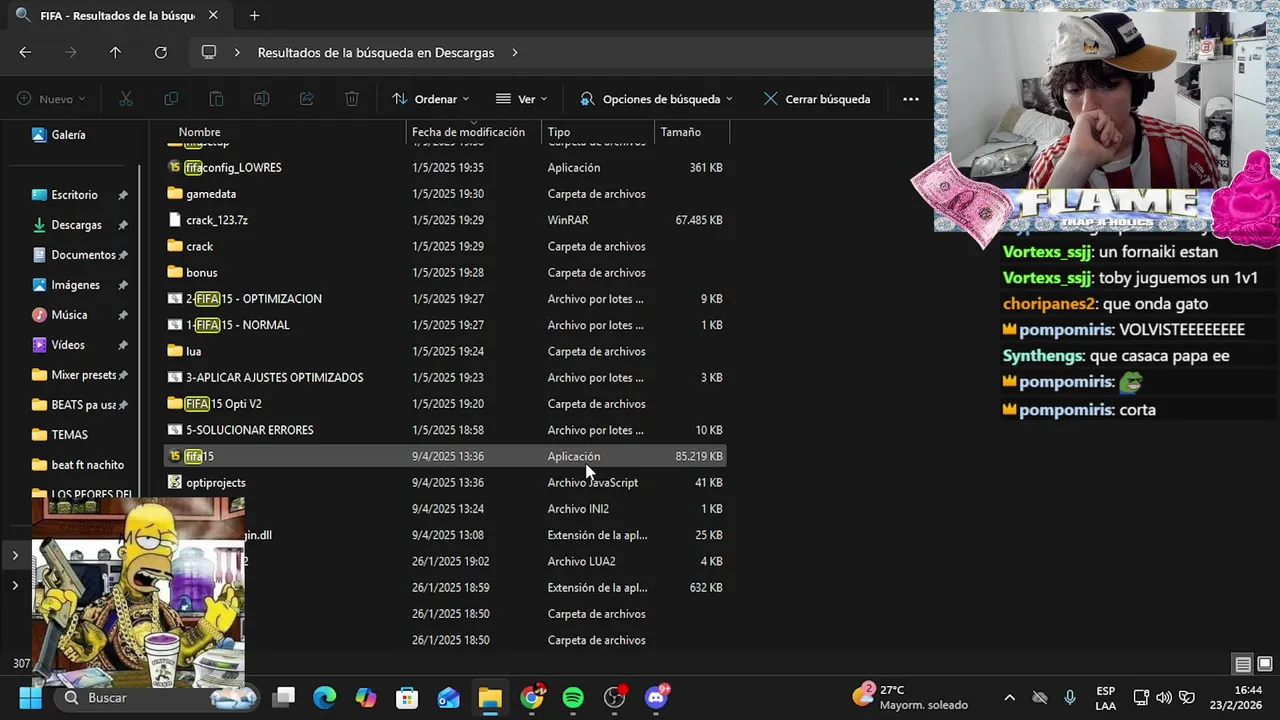Click the Cut scissors icon
This screenshot has width=1280, height=720.
tap(125, 99)
